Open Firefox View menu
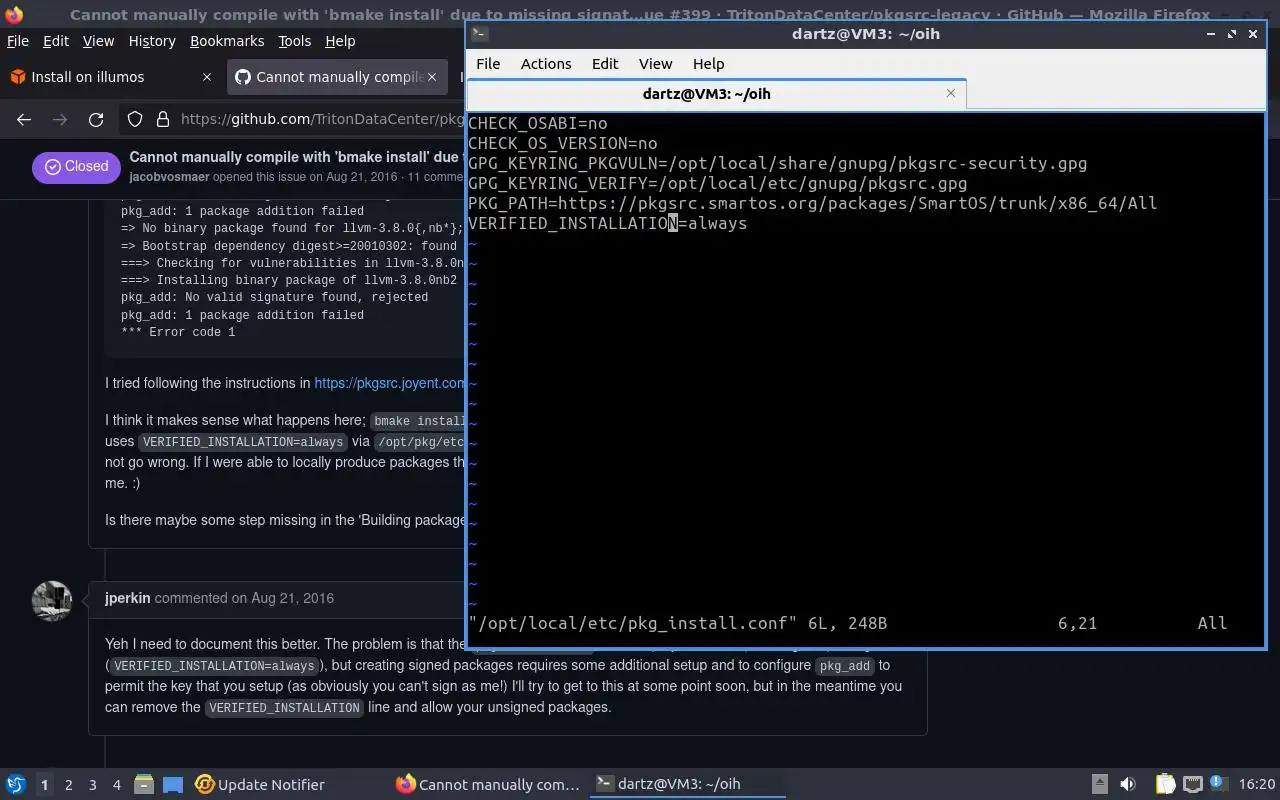1280x800 pixels. click(x=98, y=41)
